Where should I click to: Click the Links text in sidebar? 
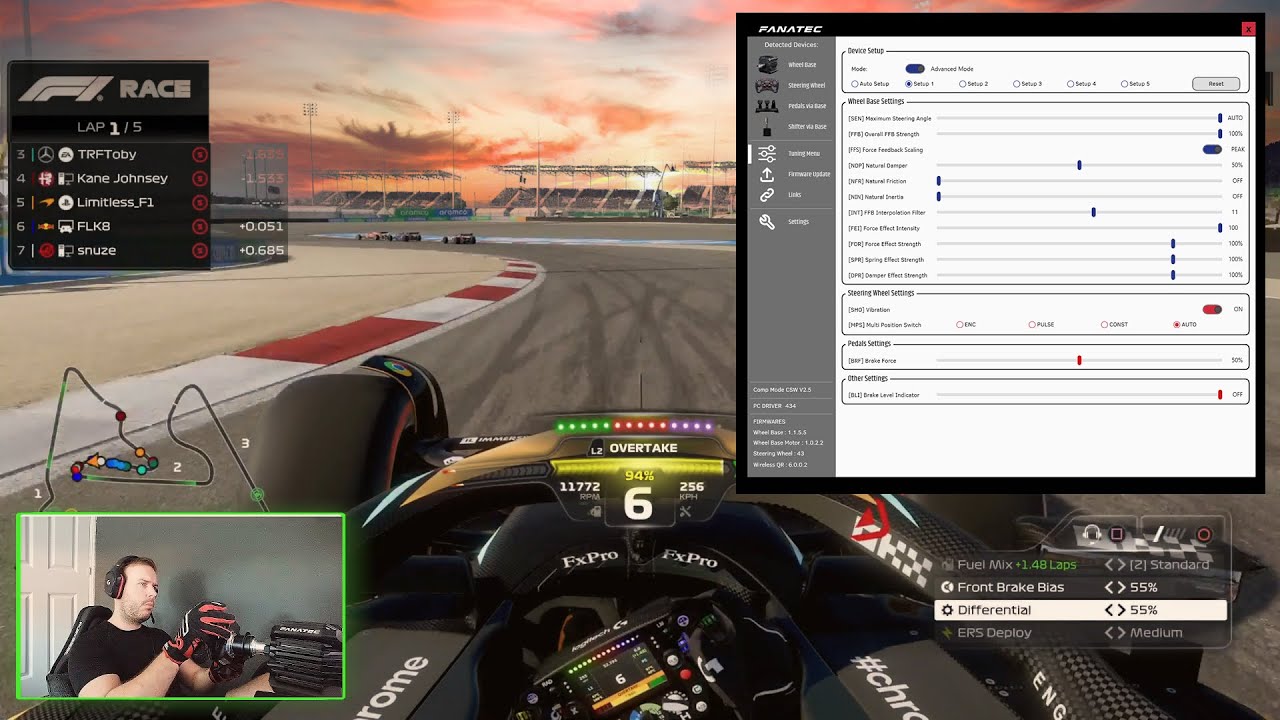[794, 195]
